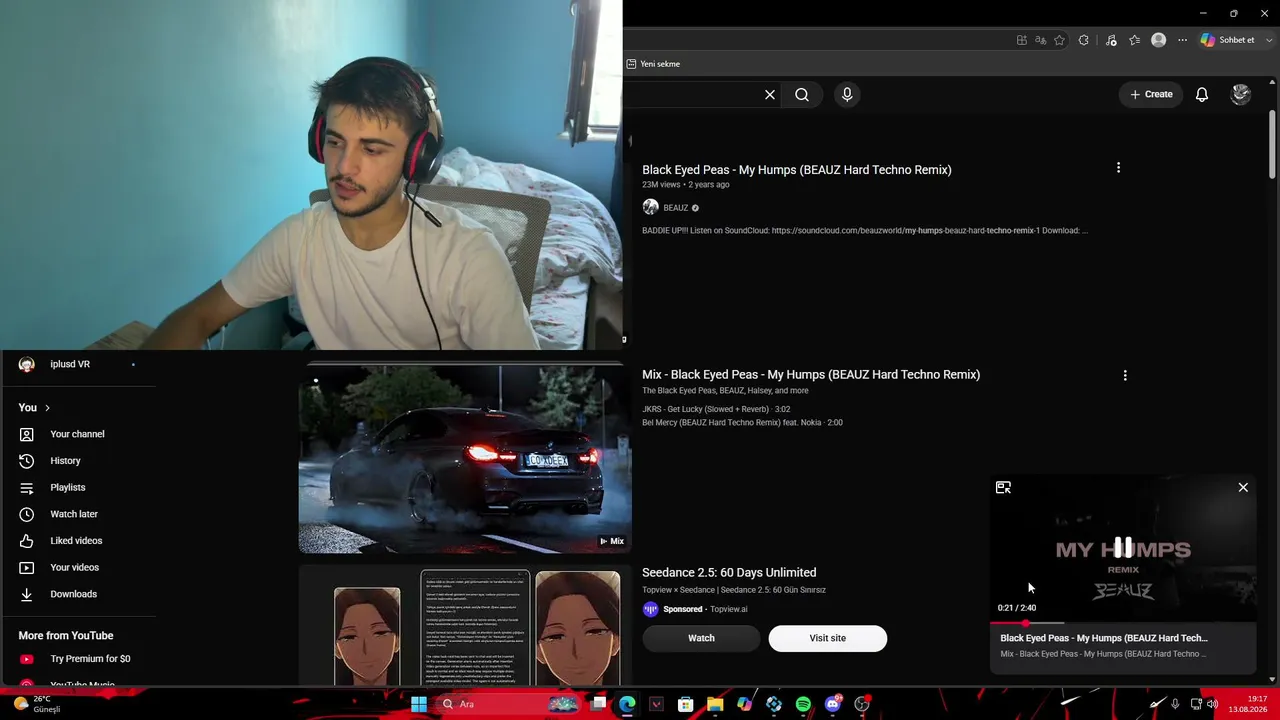1280x720 pixels.
Task: Open OBS Studio from the taskbar
Action: click(x=862, y=704)
